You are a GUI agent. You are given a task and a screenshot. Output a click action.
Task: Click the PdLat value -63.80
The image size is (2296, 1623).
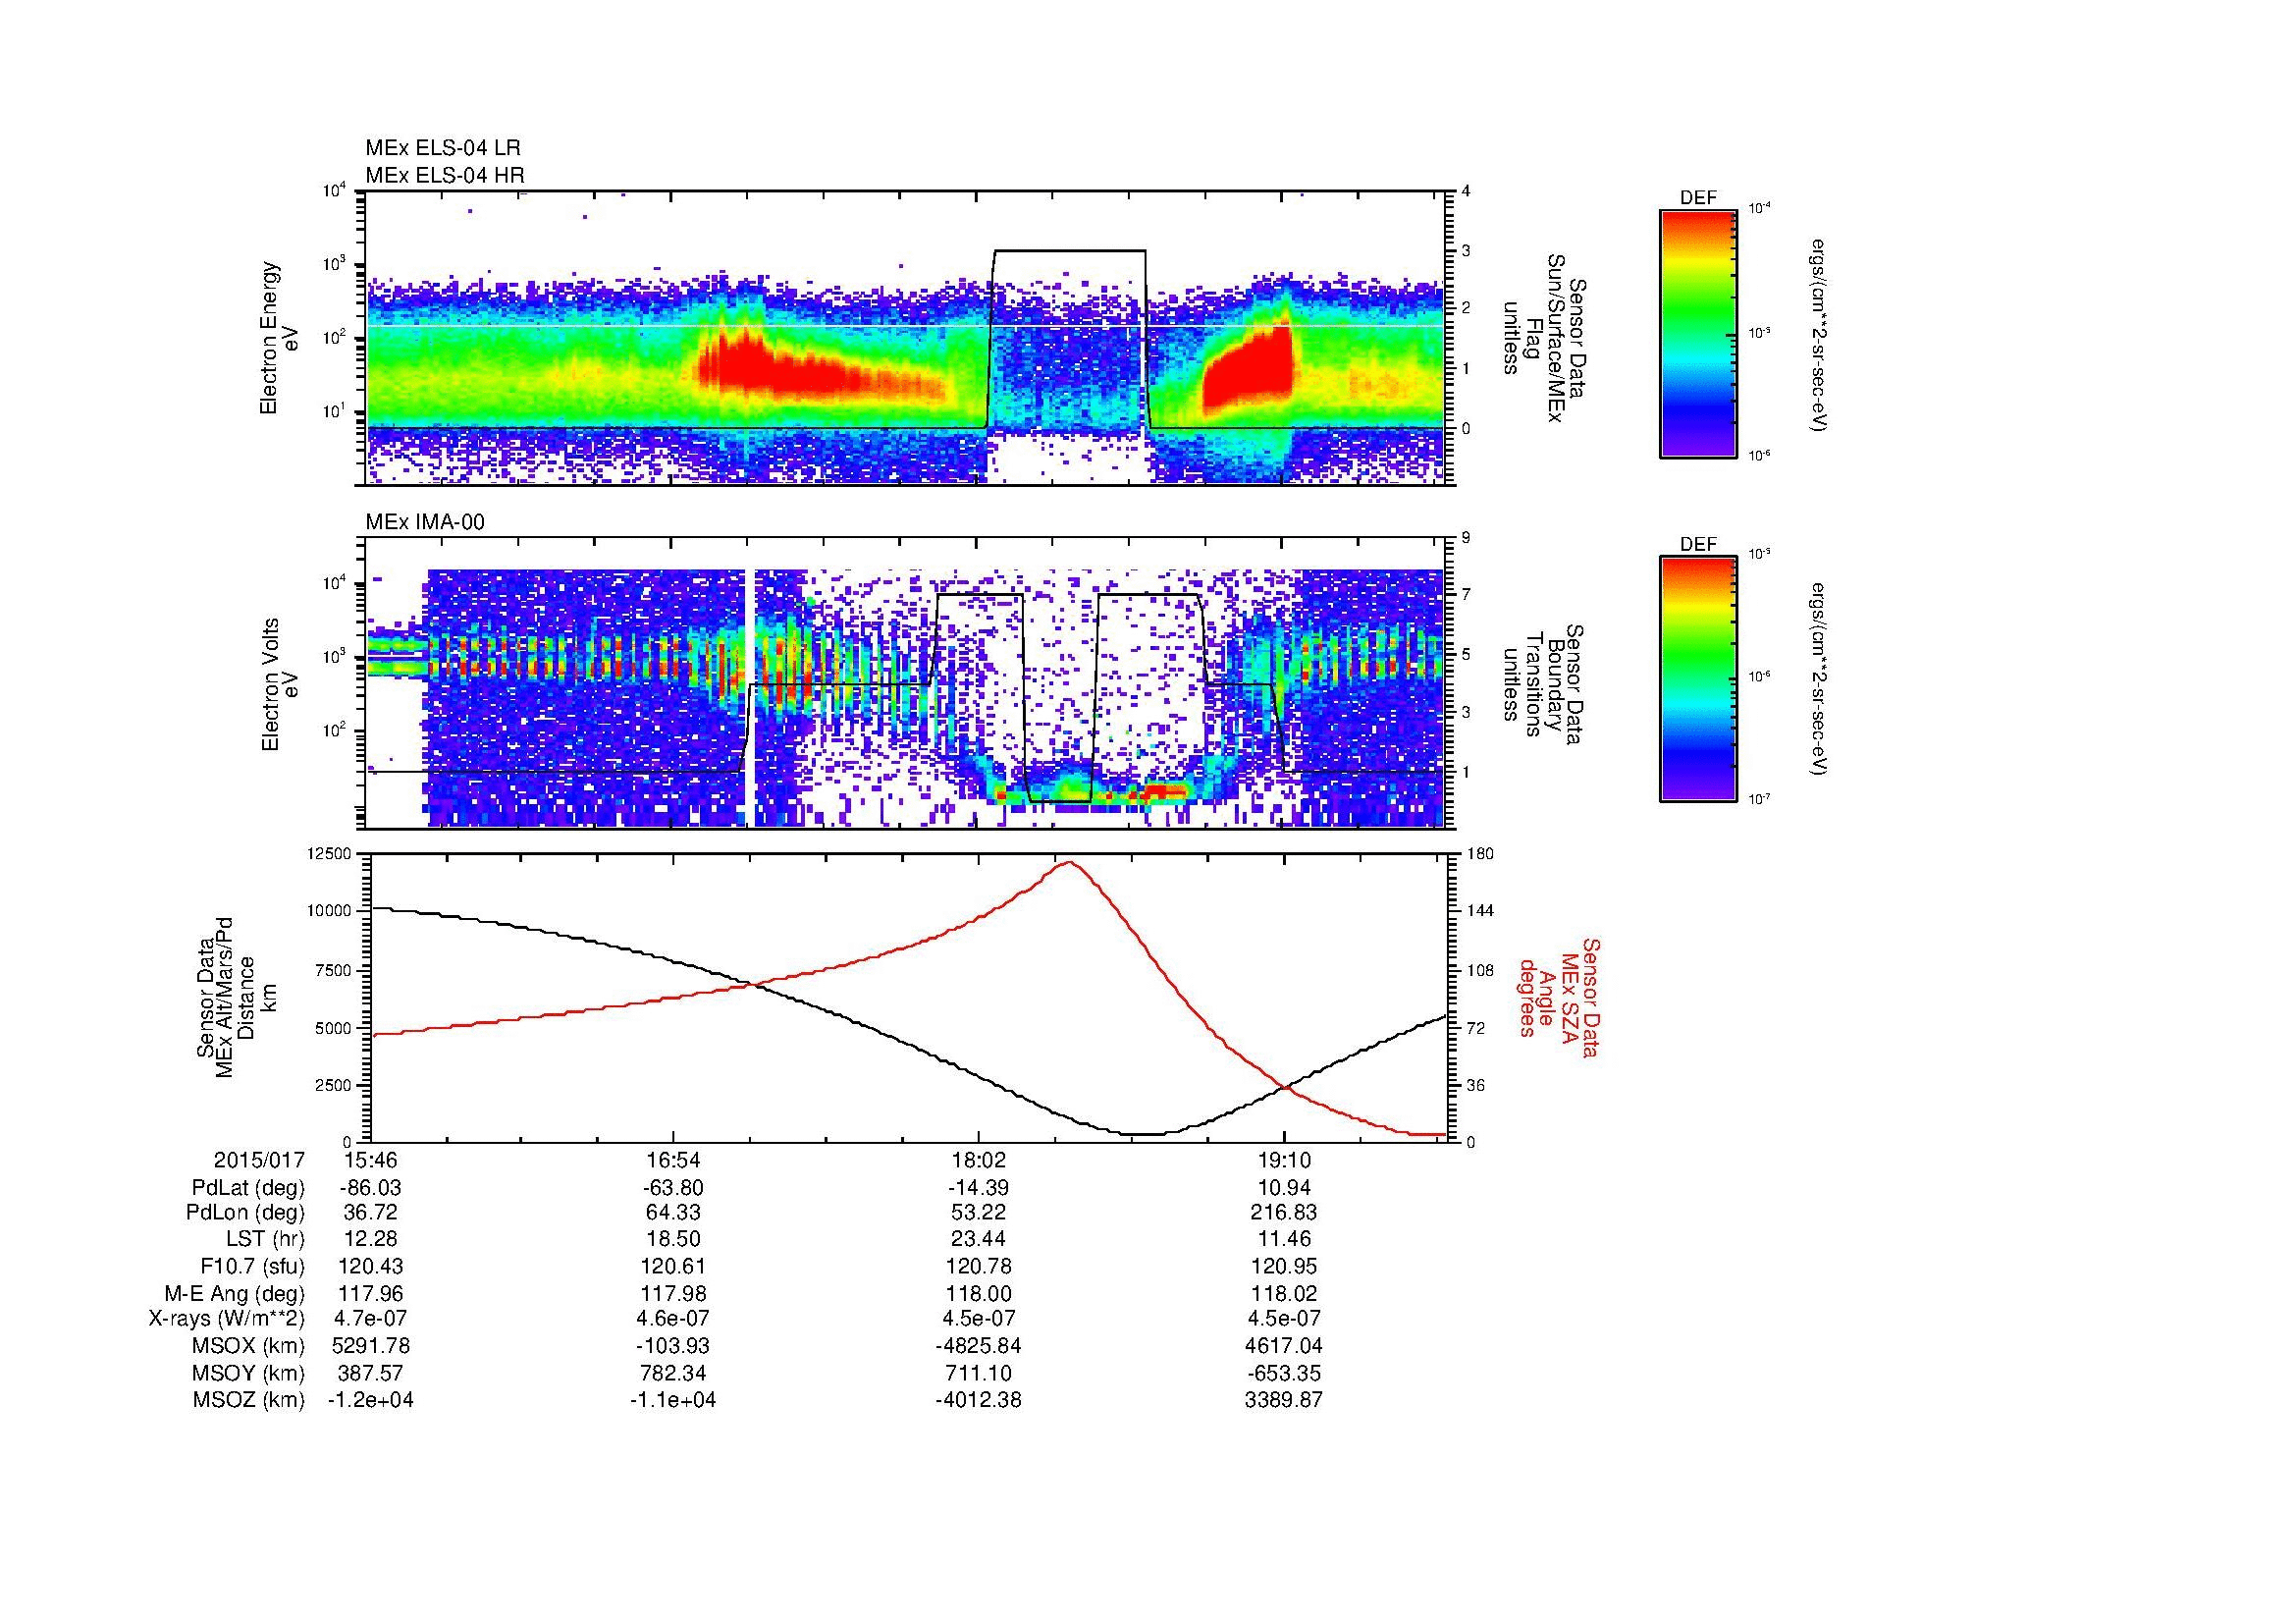click(674, 1188)
